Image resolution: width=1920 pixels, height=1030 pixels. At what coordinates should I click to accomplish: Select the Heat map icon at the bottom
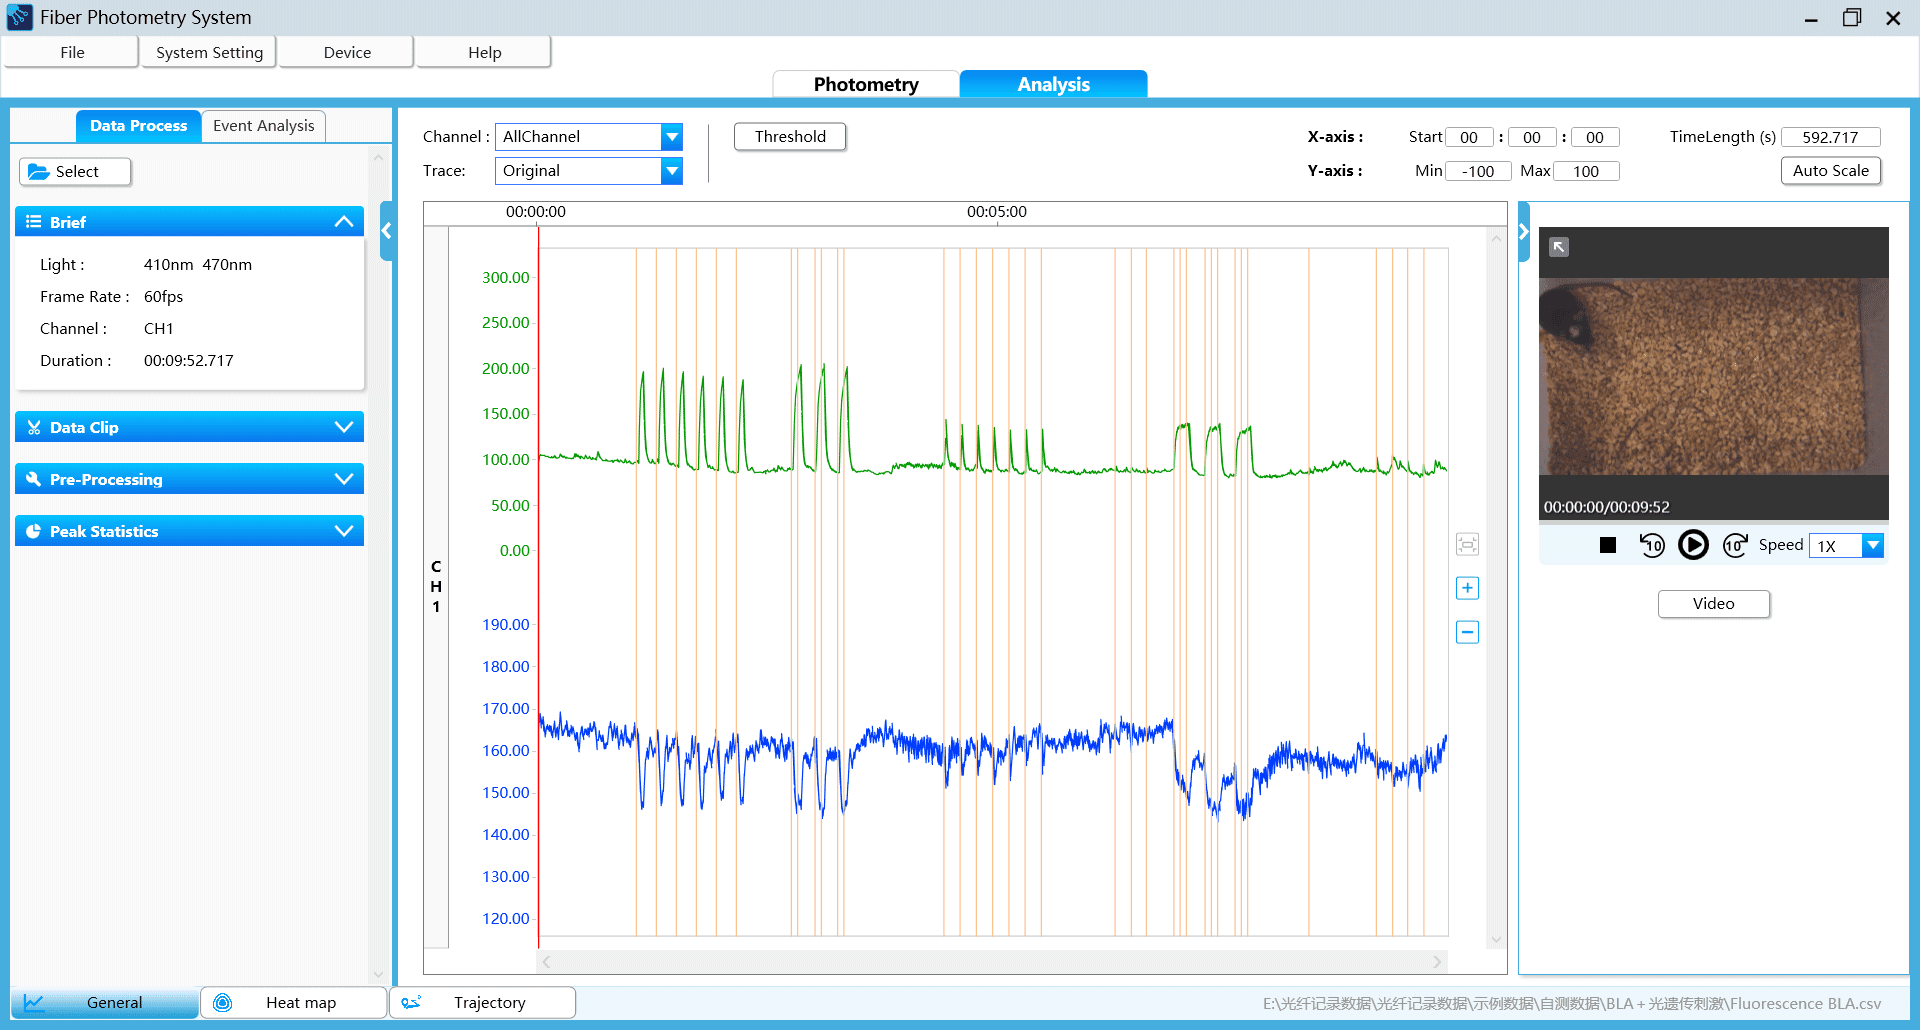[x=222, y=1002]
